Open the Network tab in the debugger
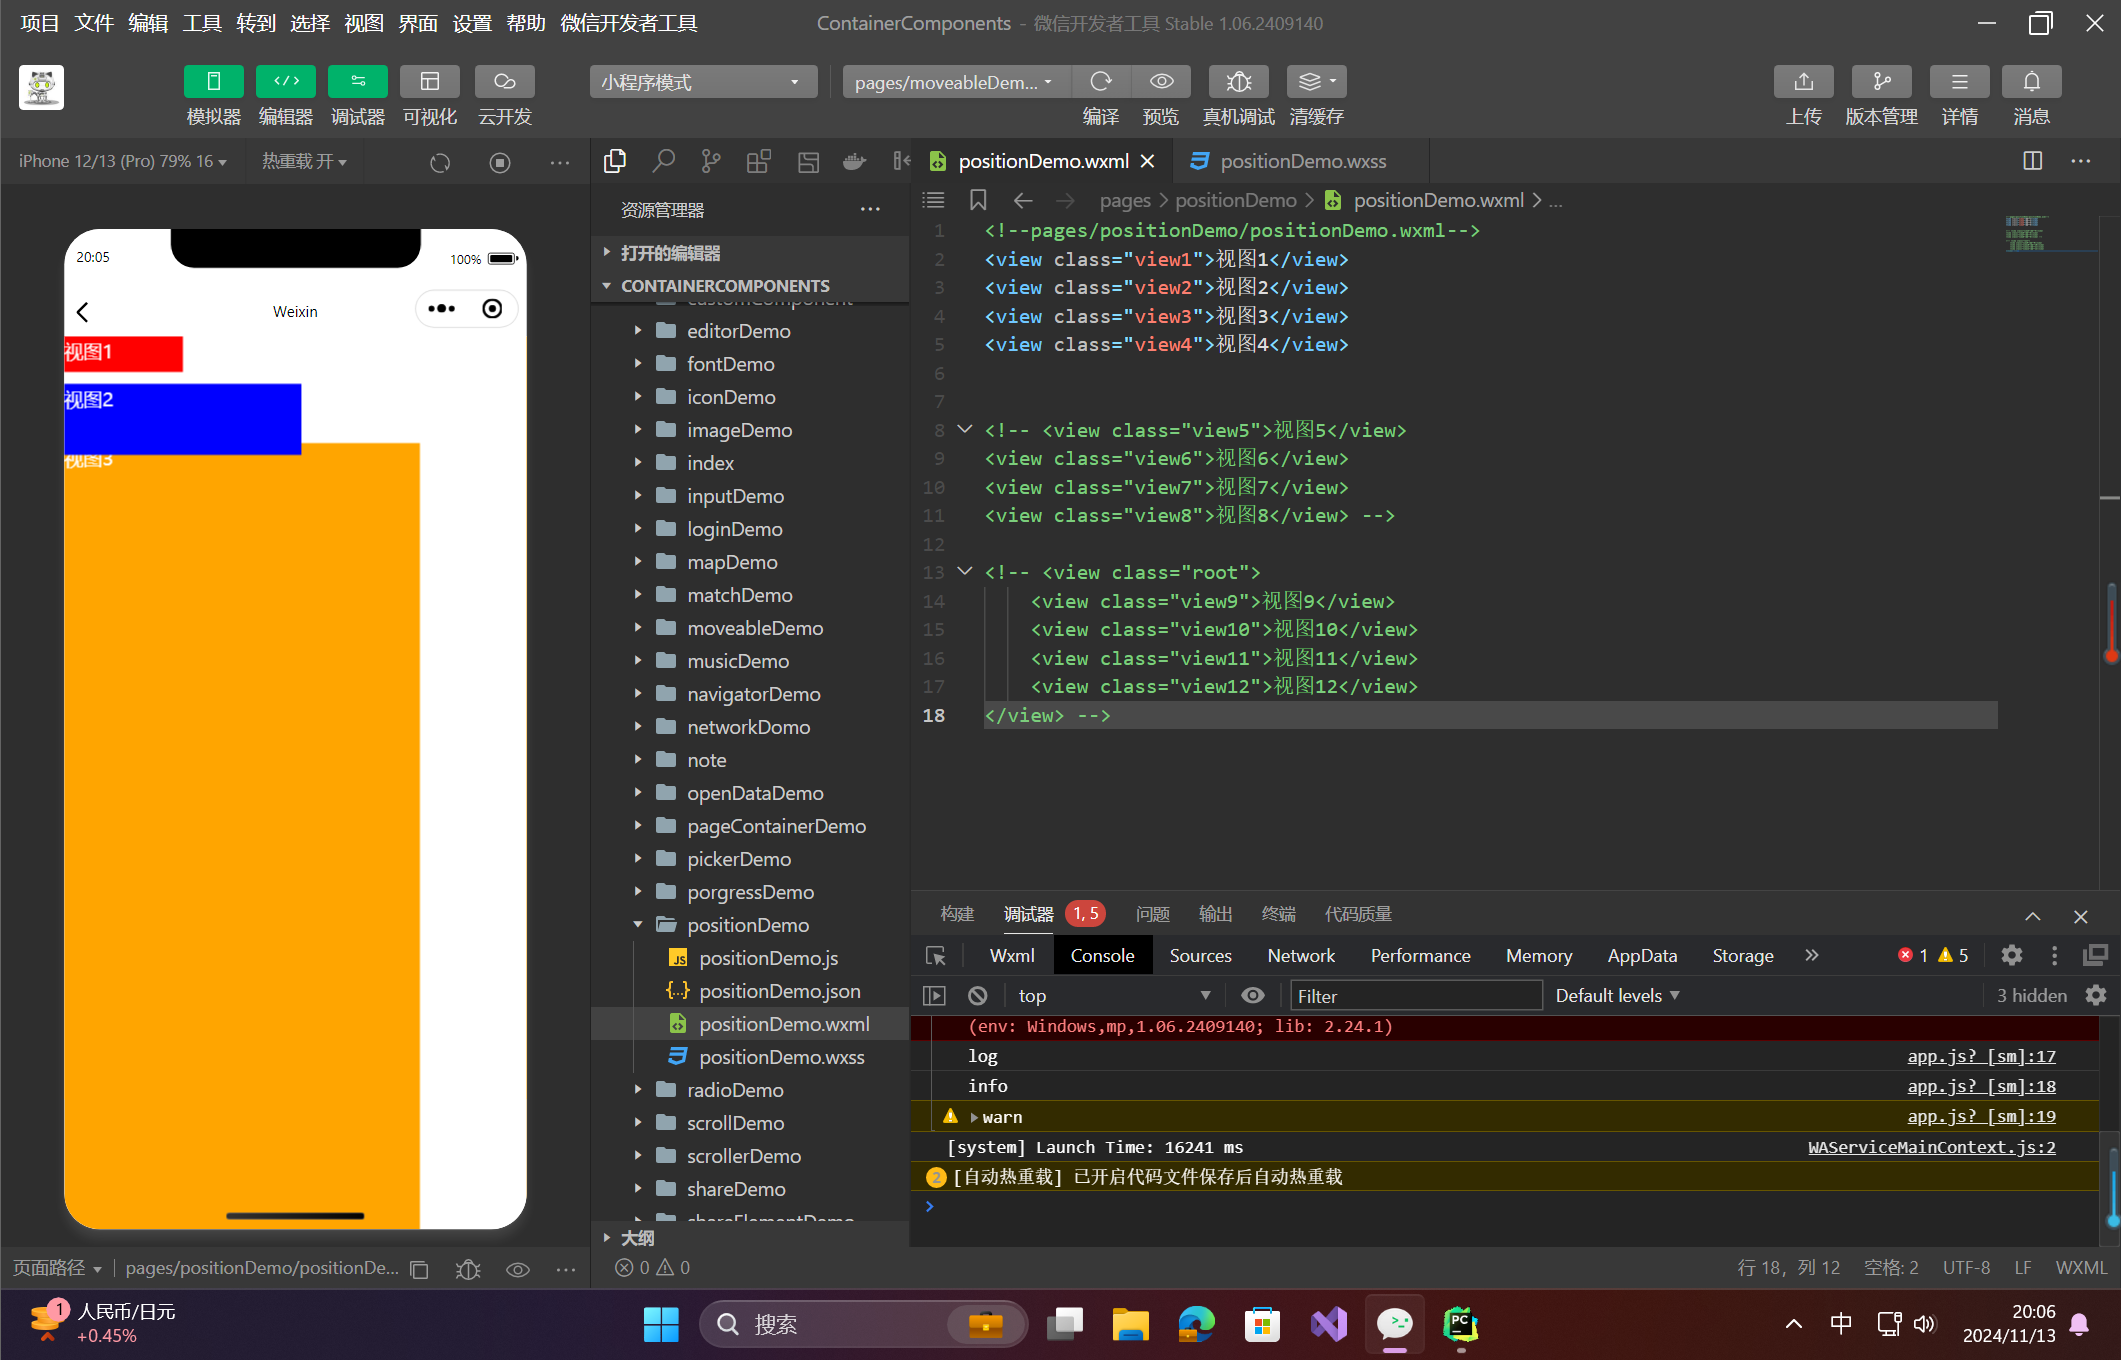2121x1360 pixels. point(1300,956)
